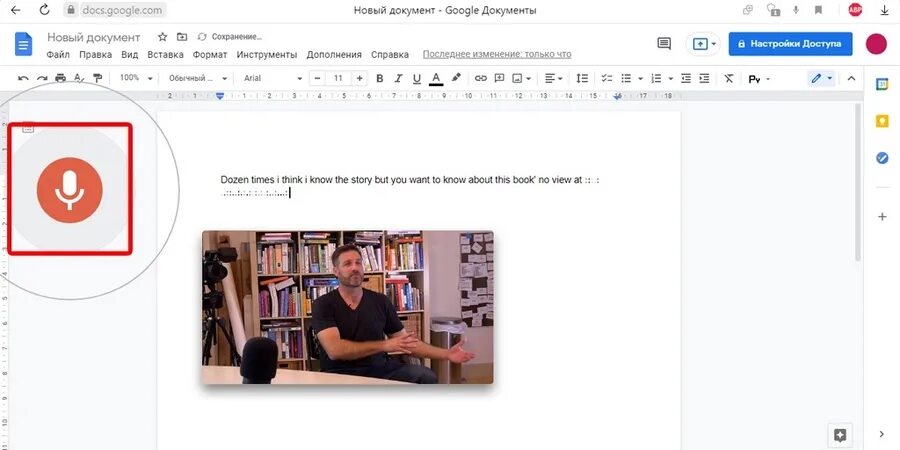This screenshot has width=900, height=450.
Task: Open the Вставка menu
Action: [165, 55]
